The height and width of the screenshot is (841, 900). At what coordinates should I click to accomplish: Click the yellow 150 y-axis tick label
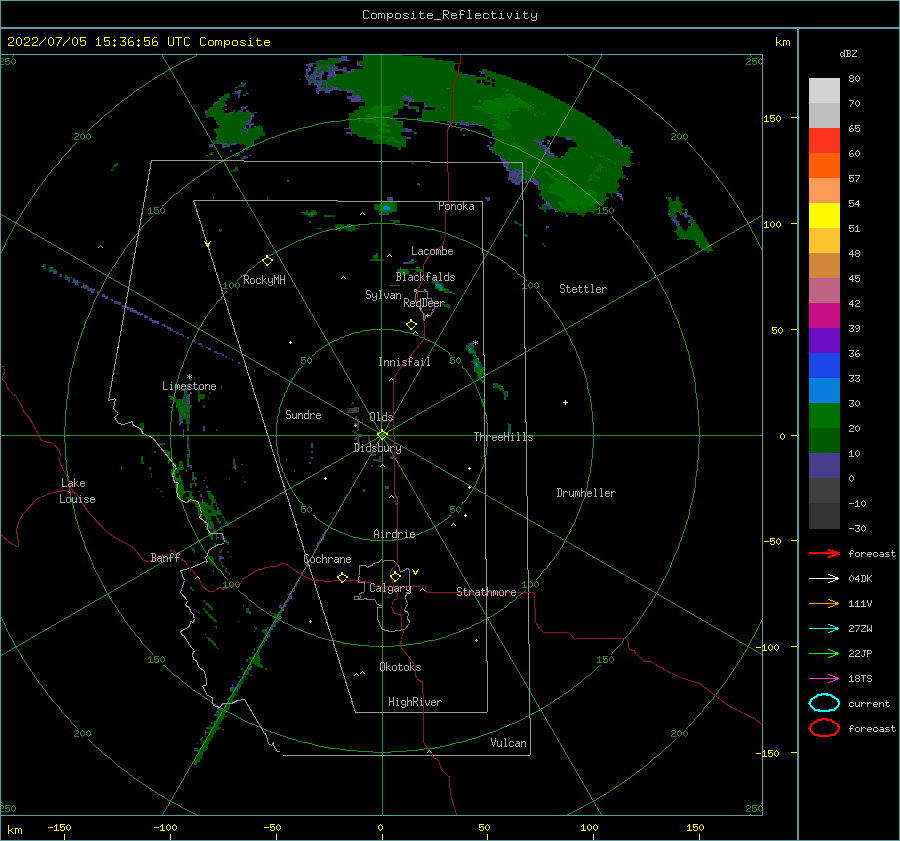[771, 118]
